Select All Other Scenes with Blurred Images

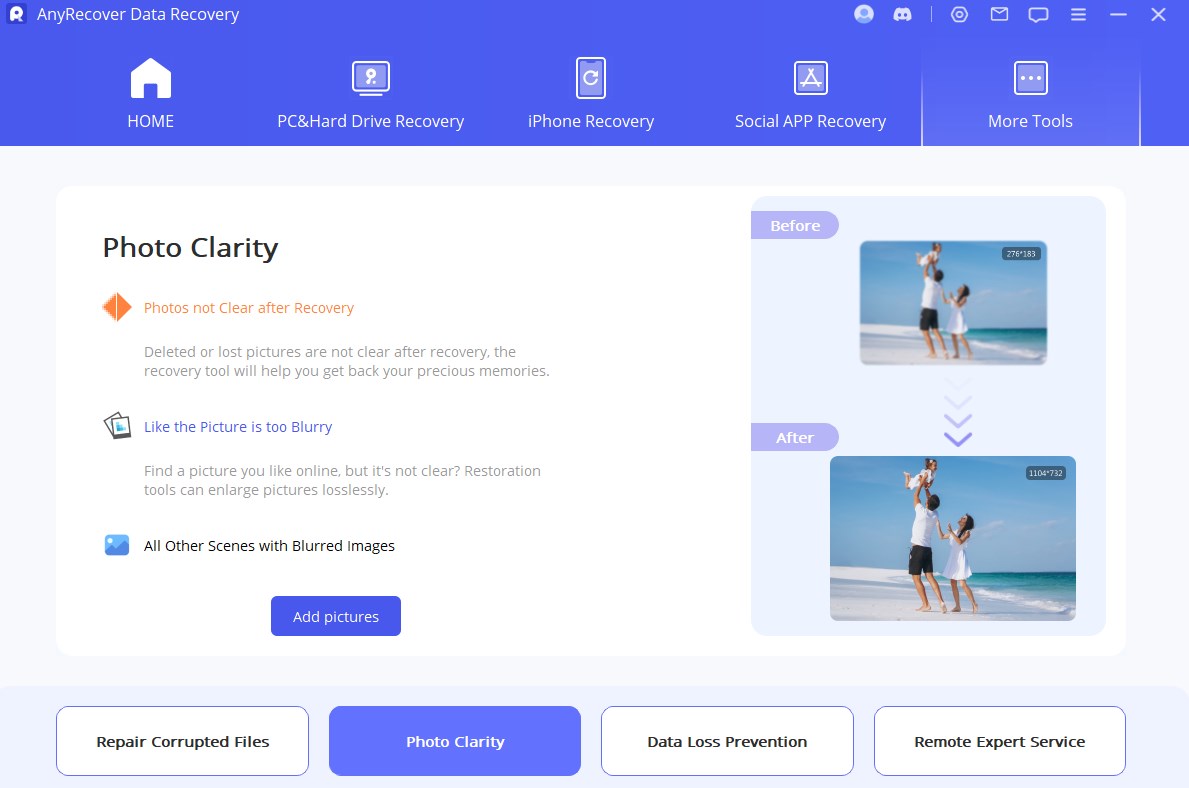[269, 545]
